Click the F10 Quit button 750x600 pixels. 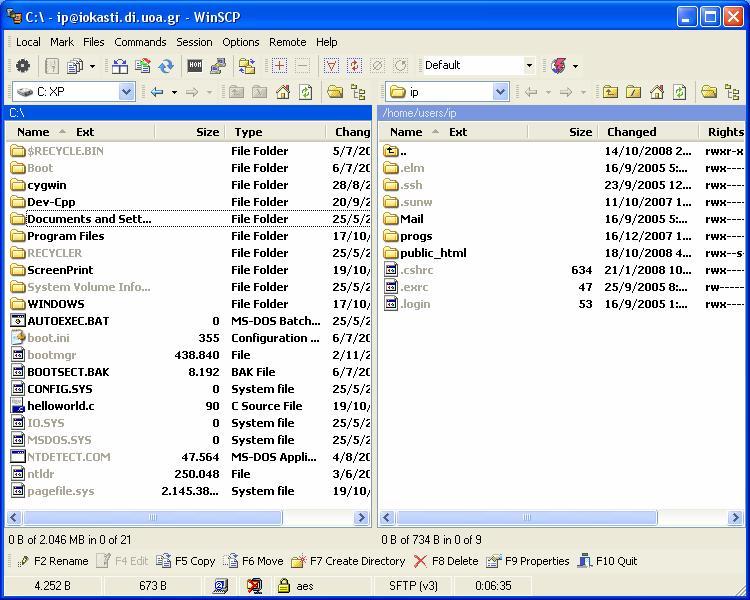click(x=607, y=561)
